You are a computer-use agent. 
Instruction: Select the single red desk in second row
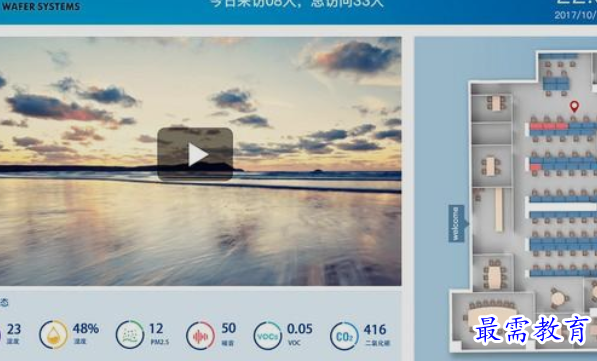(536, 167)
